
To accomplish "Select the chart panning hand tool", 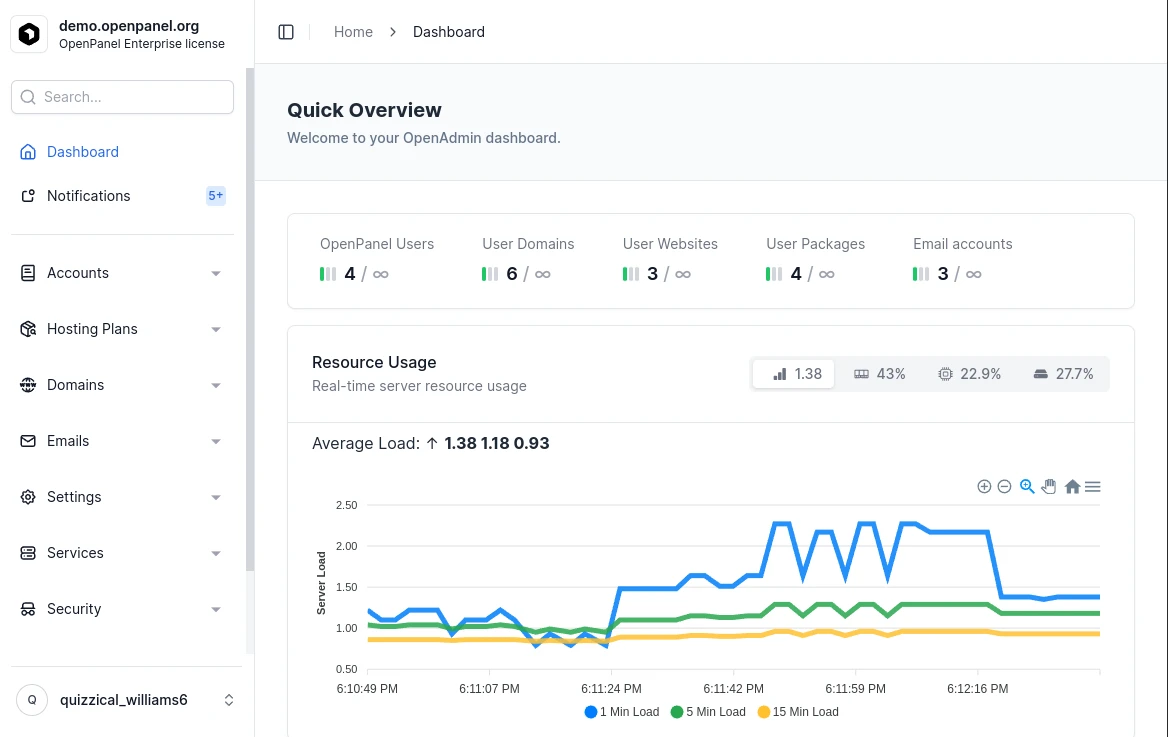I will pos(1049,487).
